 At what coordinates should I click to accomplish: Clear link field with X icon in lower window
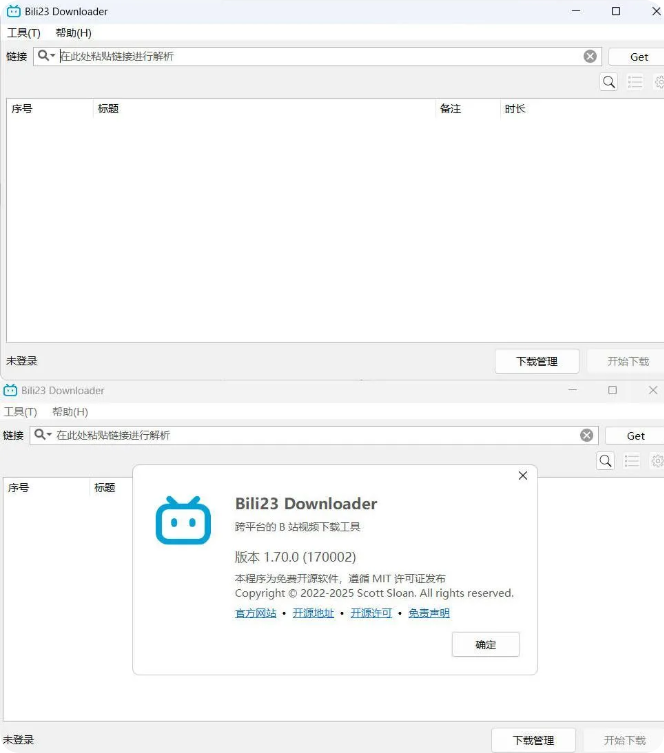pos(587,435)
